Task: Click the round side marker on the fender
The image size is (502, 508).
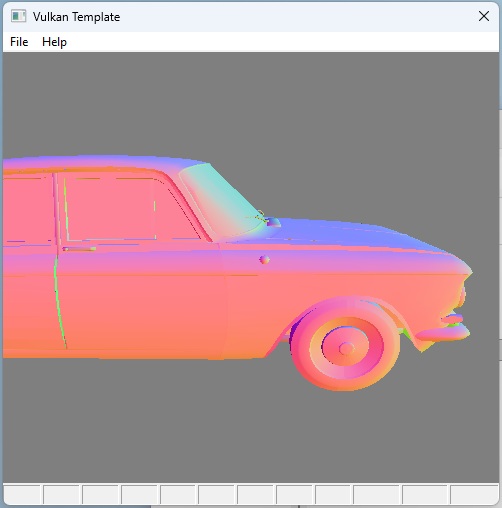Action: tap(264, 259)
